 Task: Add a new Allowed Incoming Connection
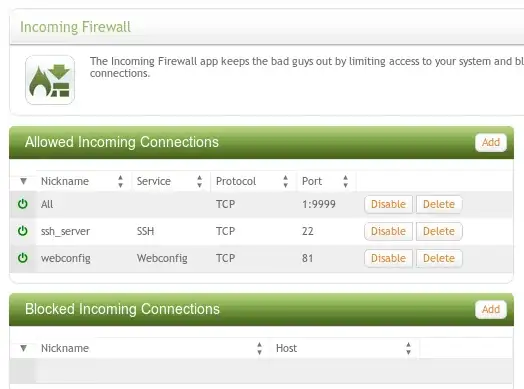(491, 142)
